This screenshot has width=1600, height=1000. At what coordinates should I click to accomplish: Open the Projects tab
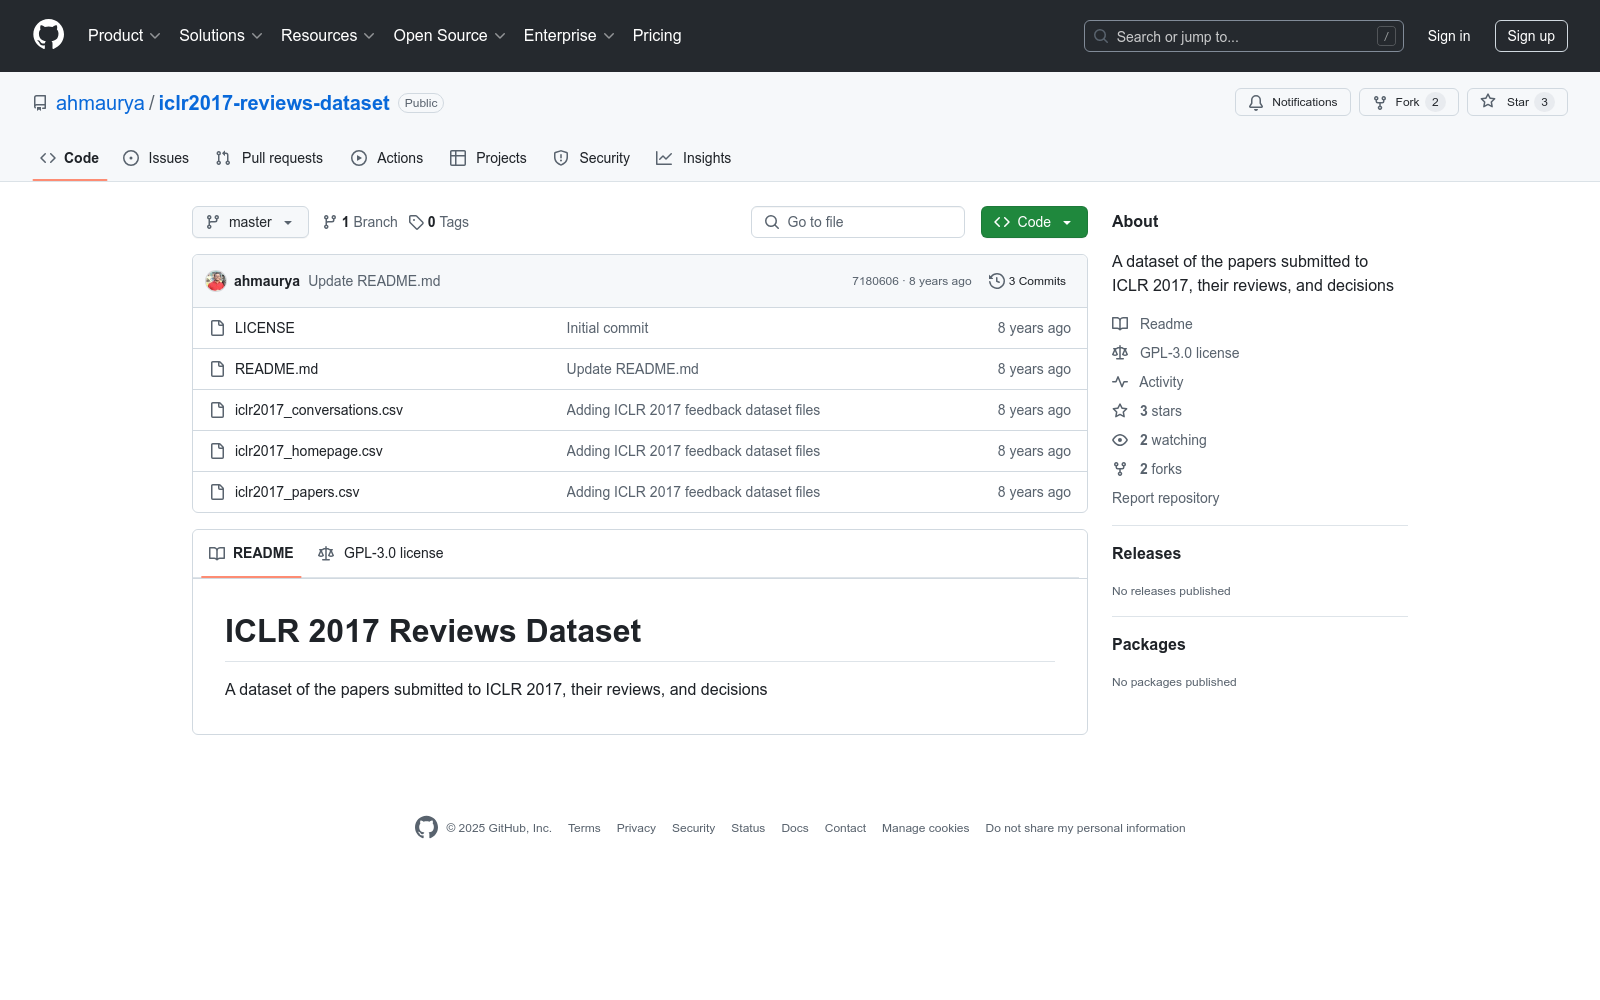(x=488, y=158)
